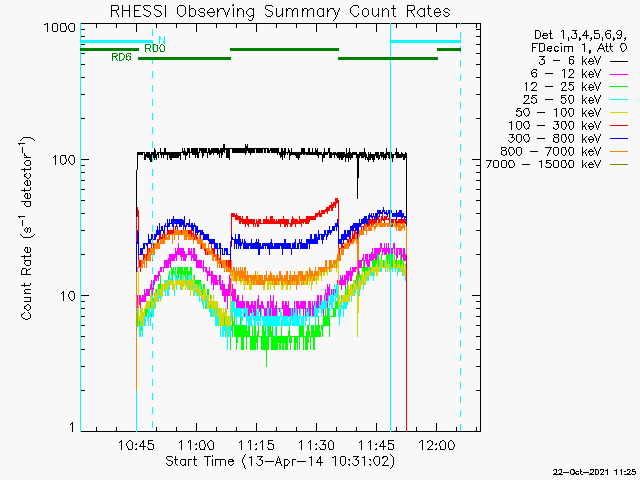The image size is (640, 480).
Task: Select the '12 - 25 keV' legend label
Action: click(562, 87)
